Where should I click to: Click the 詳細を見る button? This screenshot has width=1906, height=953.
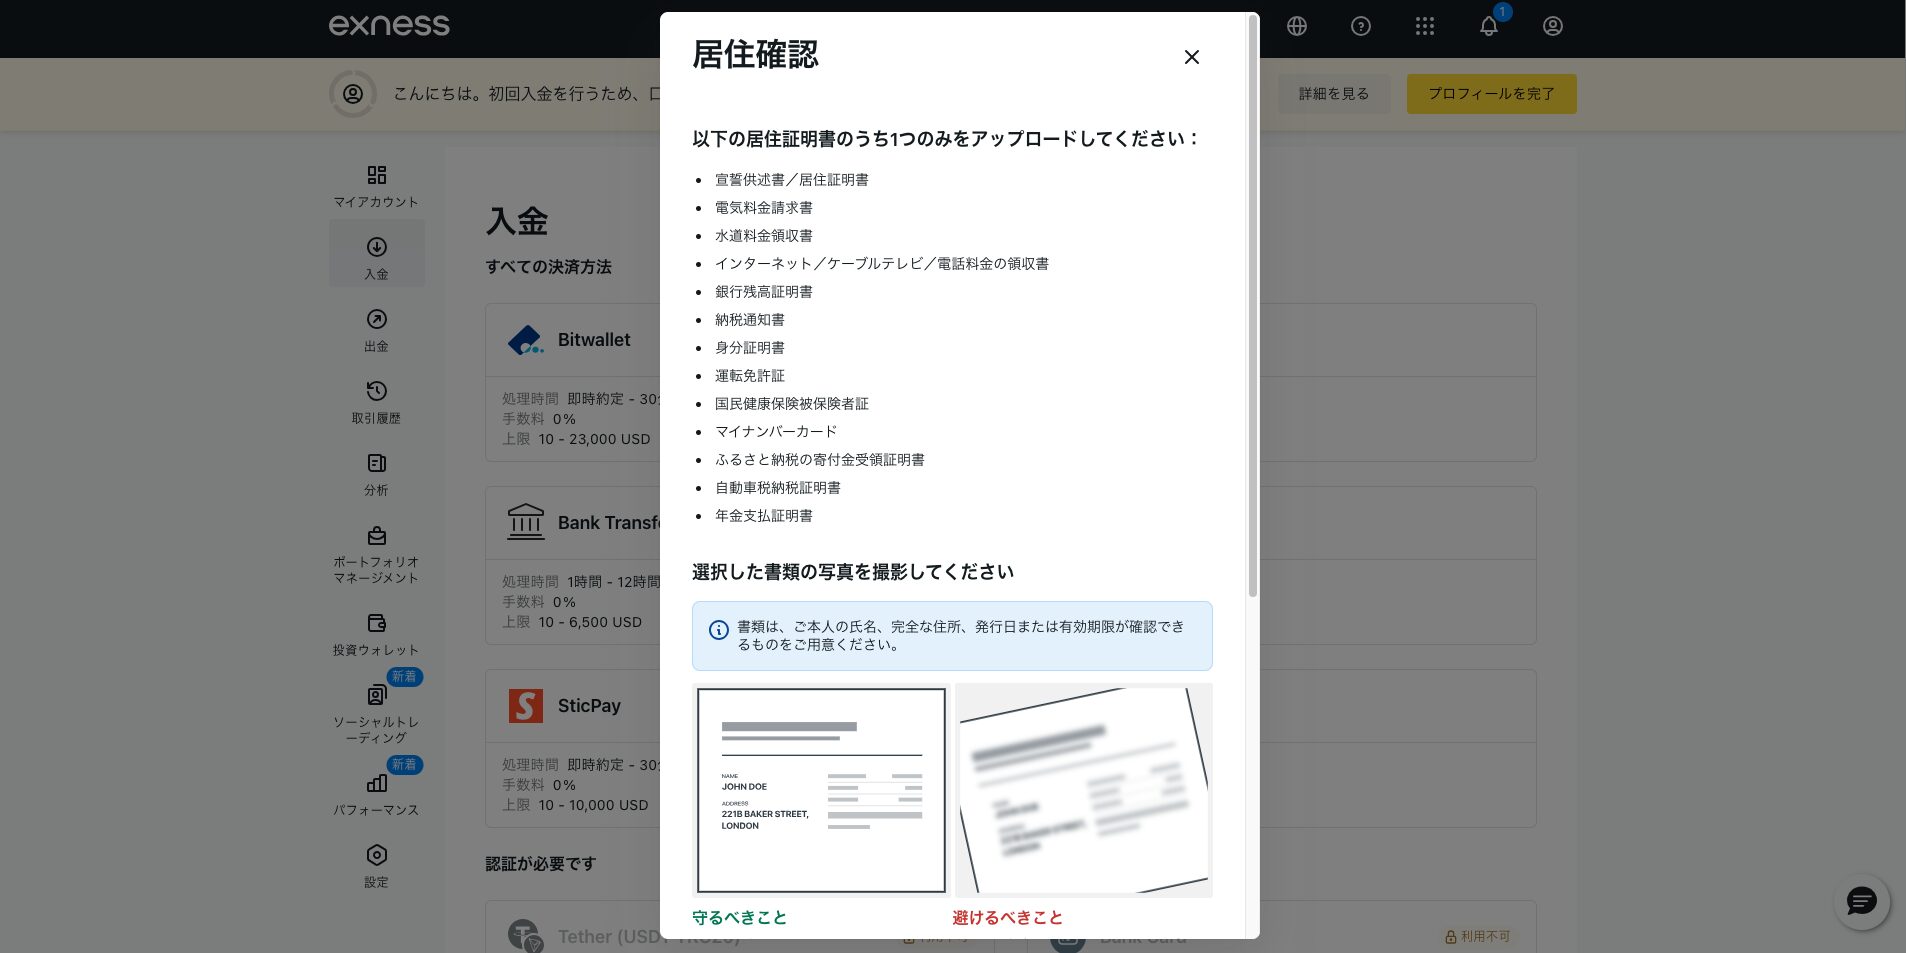pyautogui.click(x=1333, y=94)
